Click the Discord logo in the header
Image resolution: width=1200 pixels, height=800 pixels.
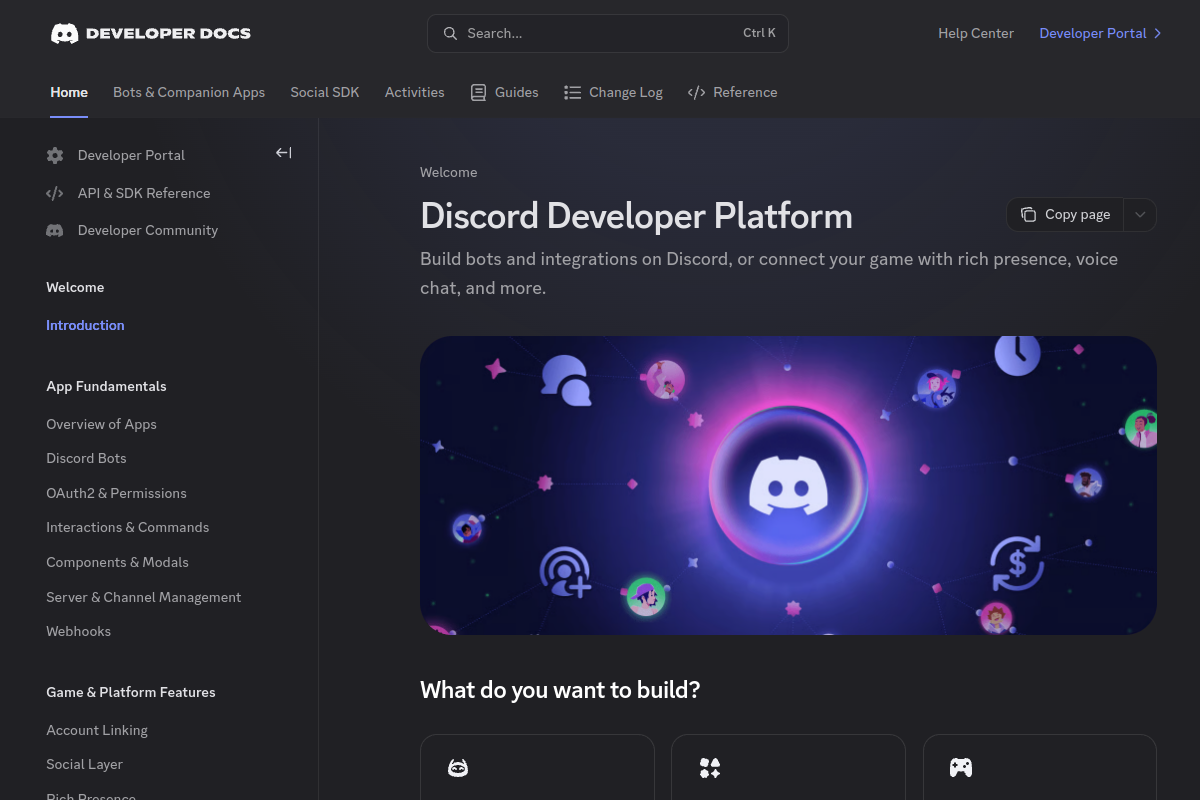coord(65,33)
